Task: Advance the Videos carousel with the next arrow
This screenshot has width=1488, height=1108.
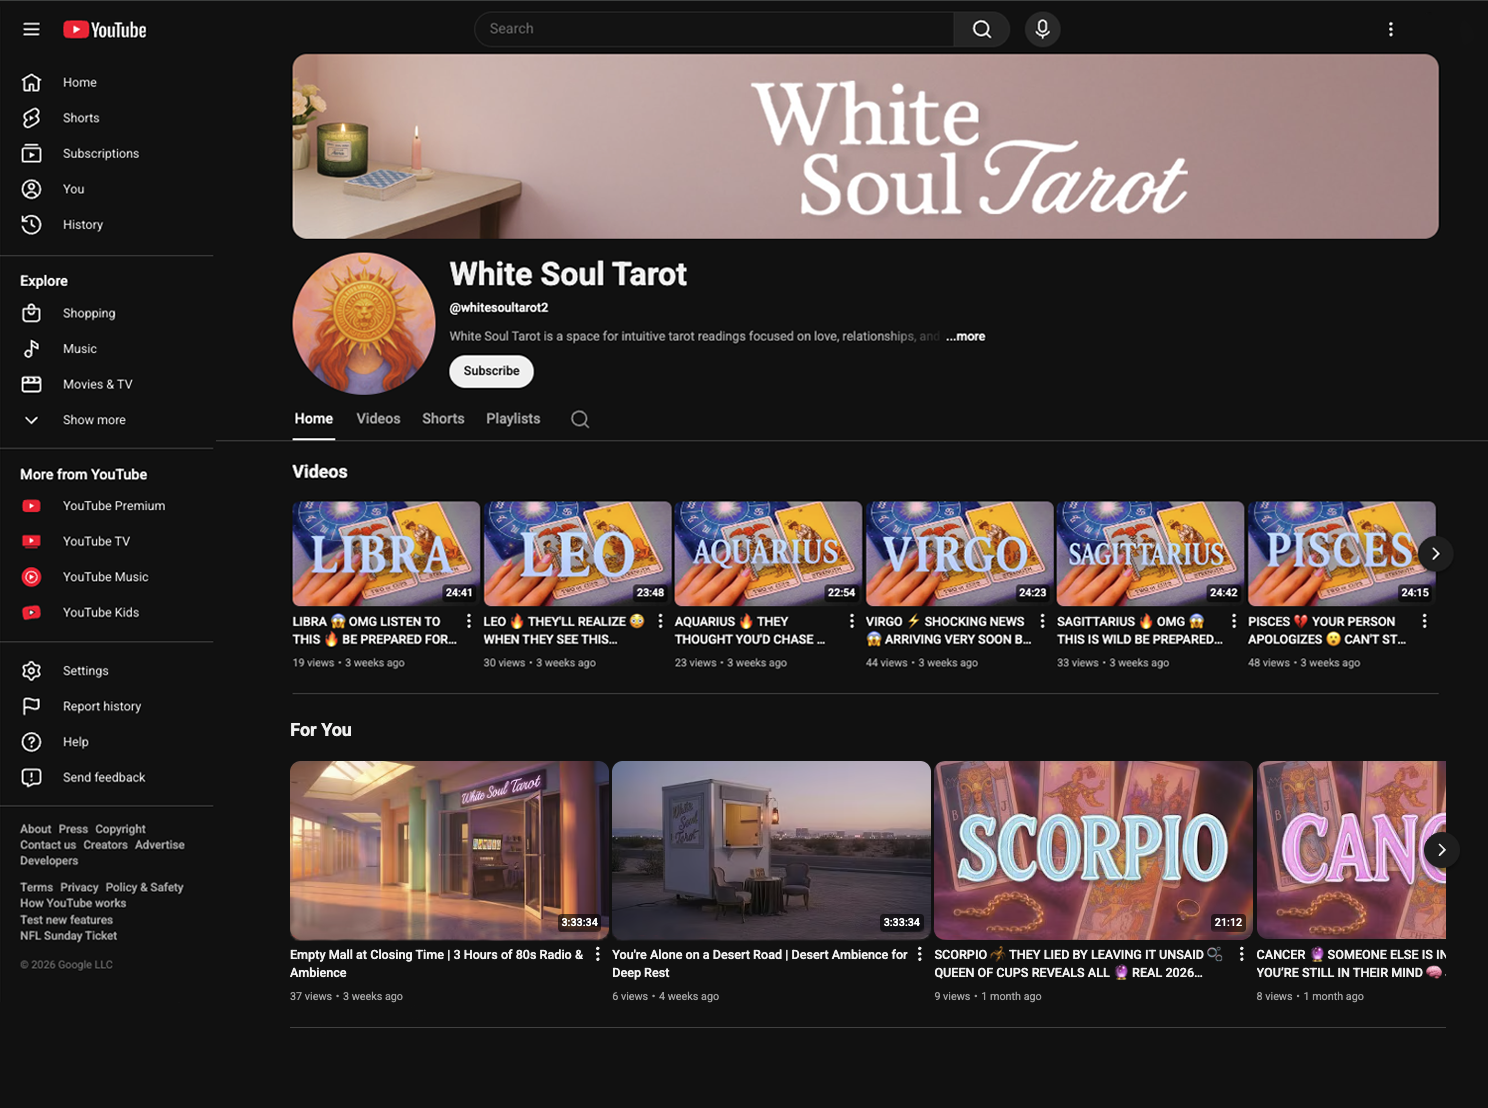Action: (1435, 553)
